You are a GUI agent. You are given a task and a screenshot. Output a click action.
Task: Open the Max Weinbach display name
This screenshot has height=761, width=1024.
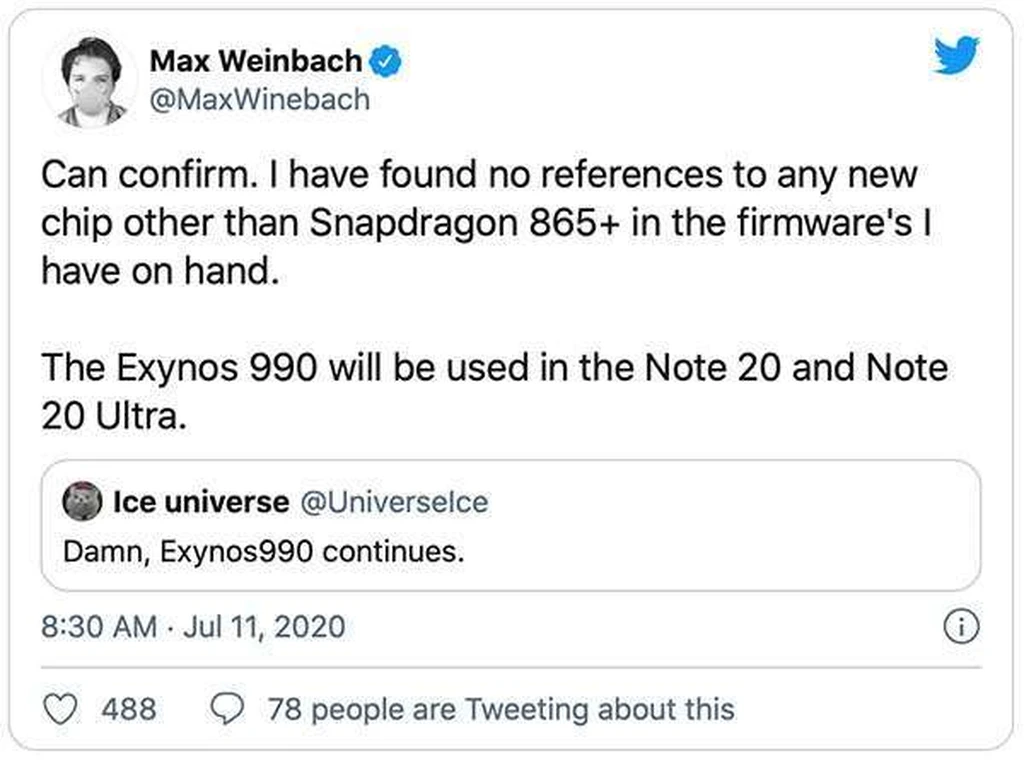256,61
